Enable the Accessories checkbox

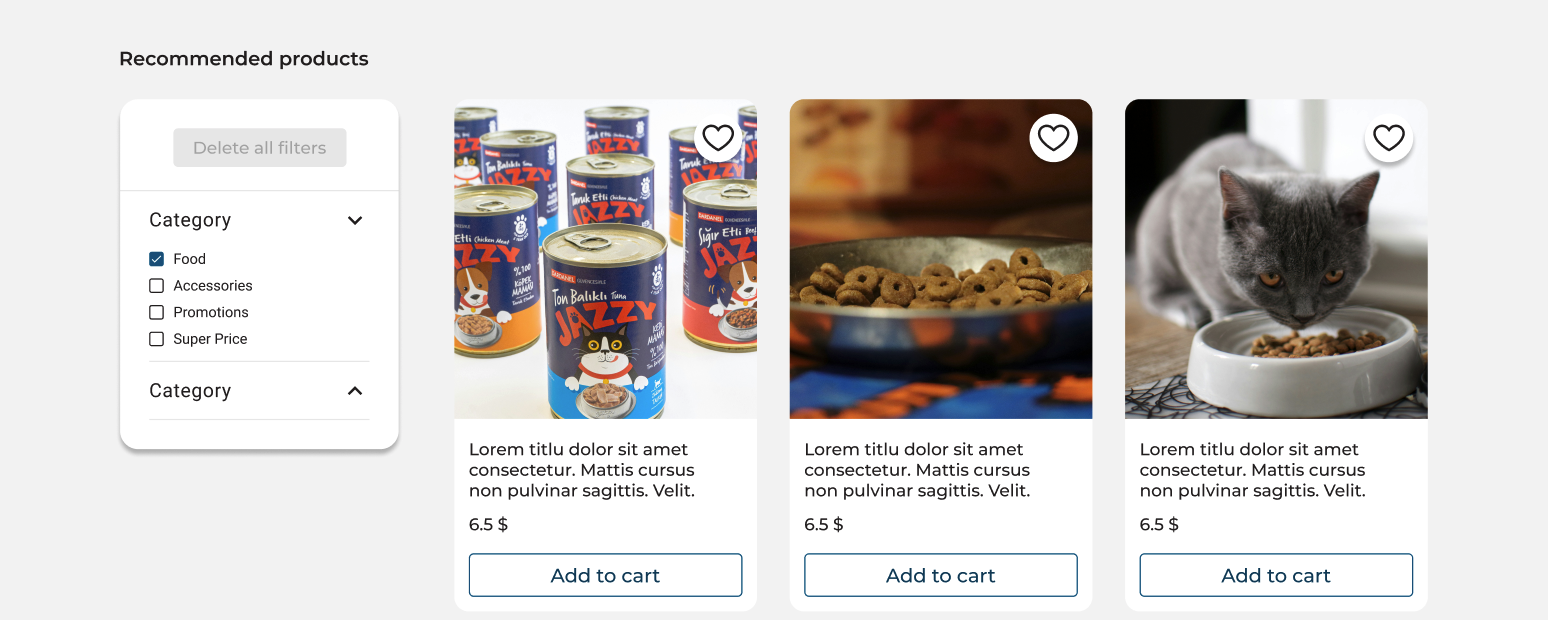point(157,286)
